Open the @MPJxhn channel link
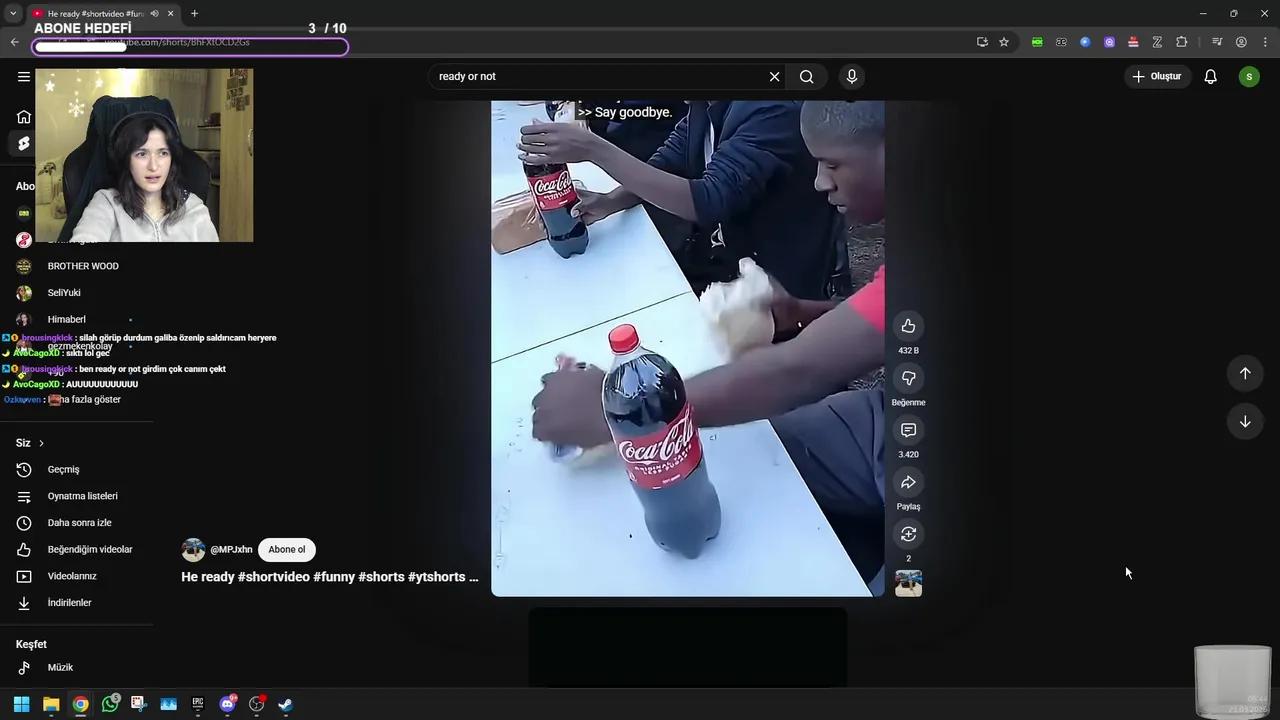This screenshot has width=1280, height=720. click(x=231, y=549)
